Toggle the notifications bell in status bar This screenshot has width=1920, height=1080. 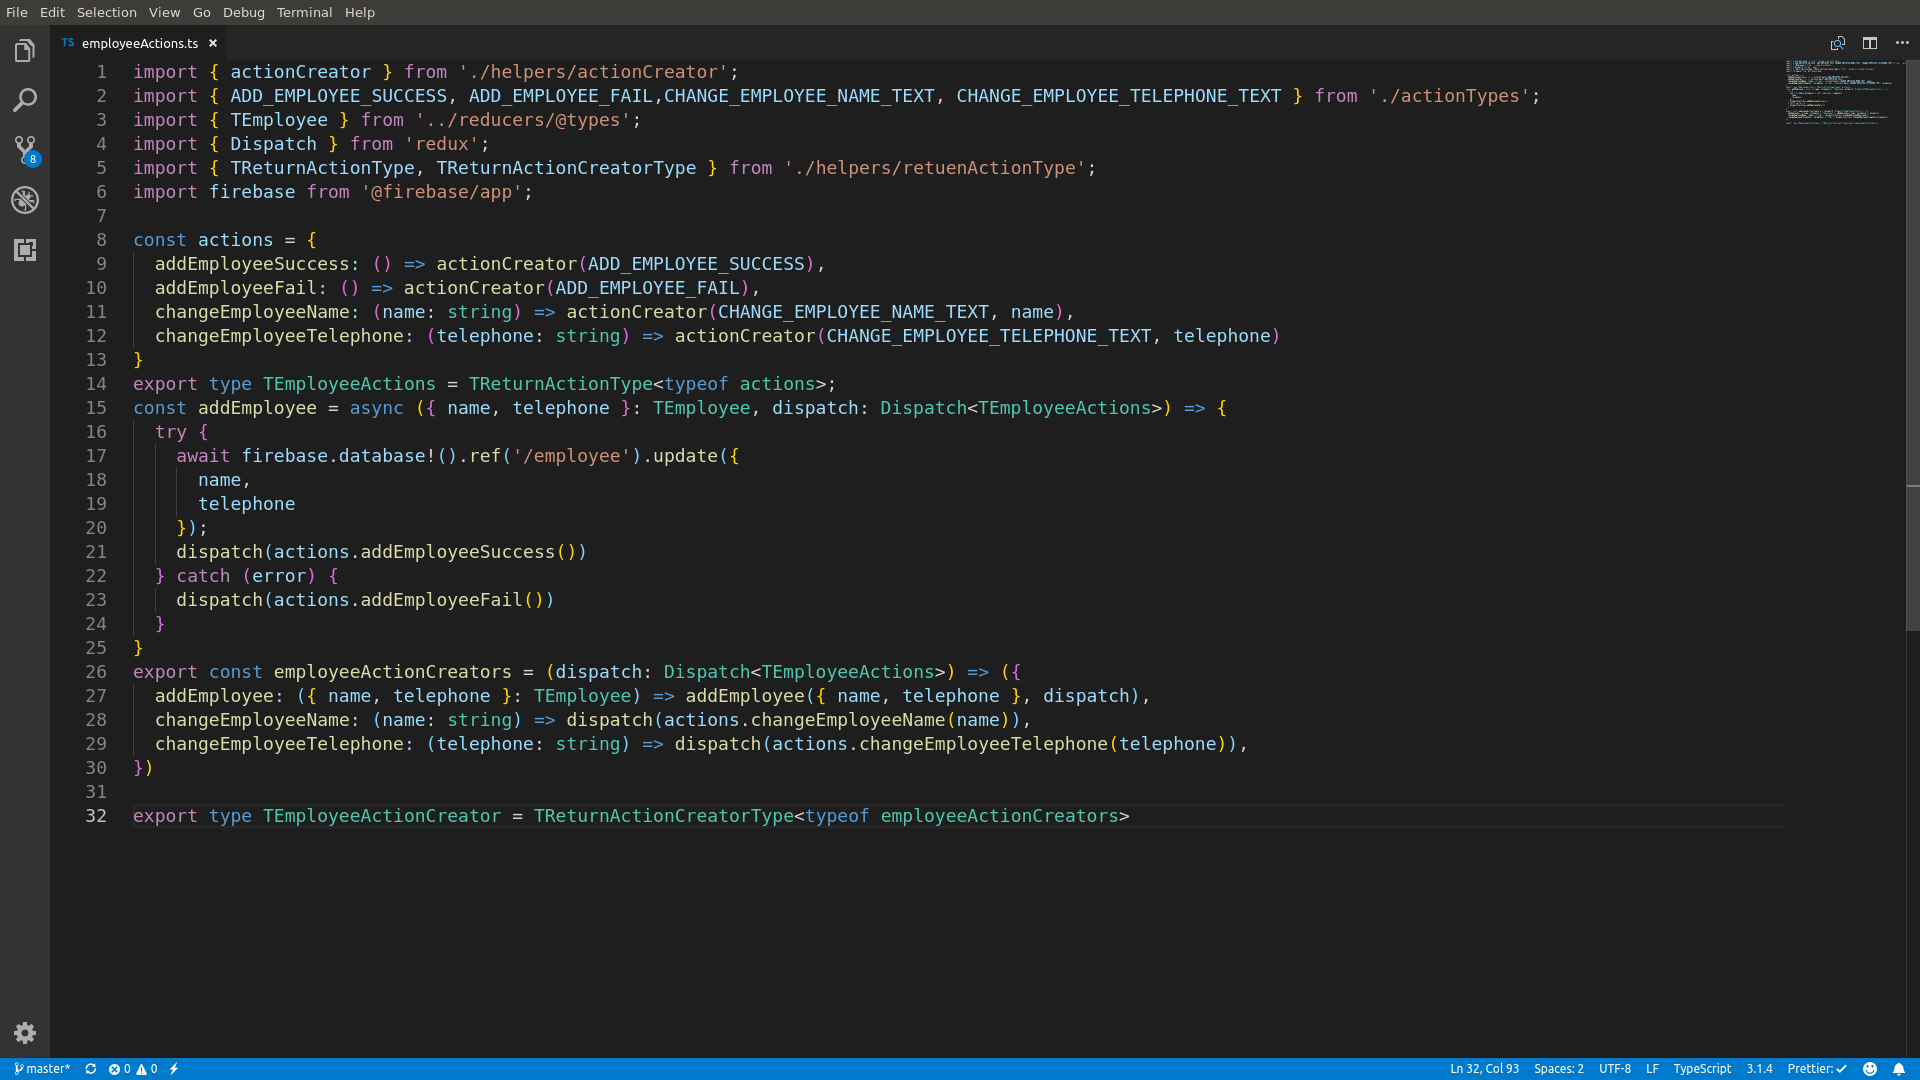(1898, 1069)
